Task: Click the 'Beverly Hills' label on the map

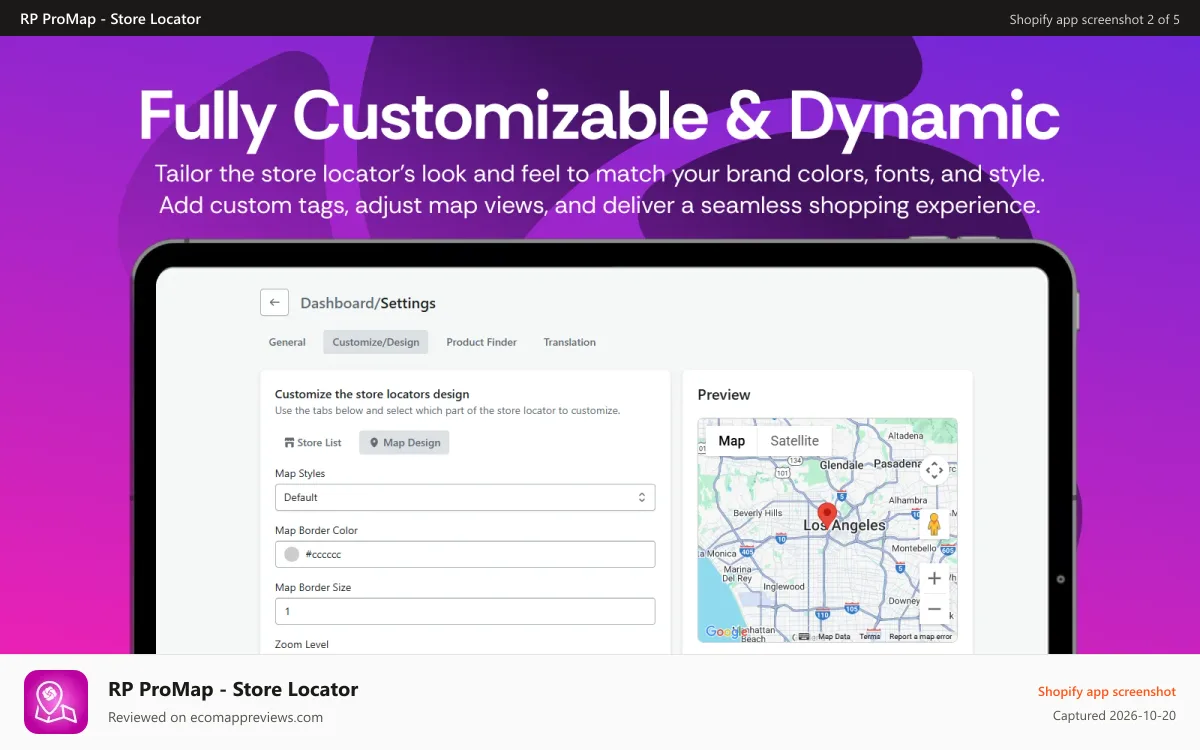Action: tap(757, 513)
